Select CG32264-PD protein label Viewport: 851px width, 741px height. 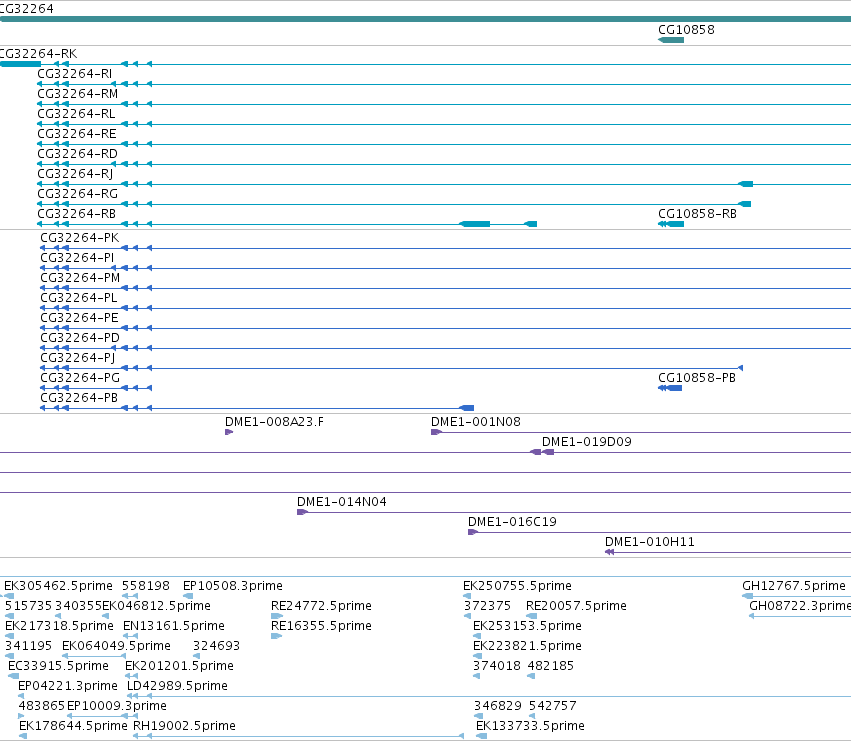(x=80, y=338)
